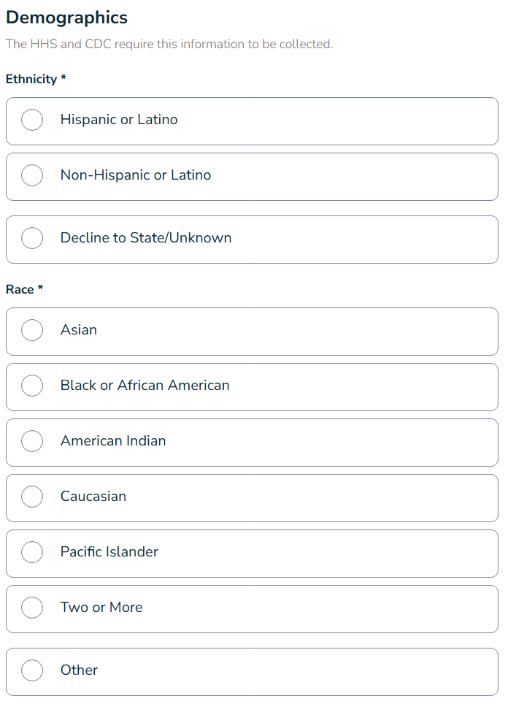Click the Ethnicity required field label
Image resolution: width=516 pixels, height=708 pixels.
coord(36,79)
